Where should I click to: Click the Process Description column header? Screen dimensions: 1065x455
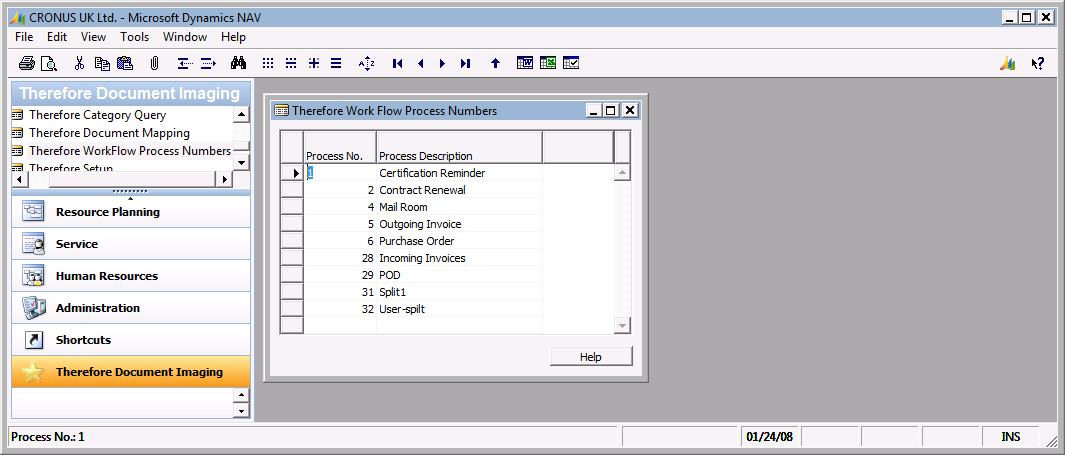(x=460, y=147)
